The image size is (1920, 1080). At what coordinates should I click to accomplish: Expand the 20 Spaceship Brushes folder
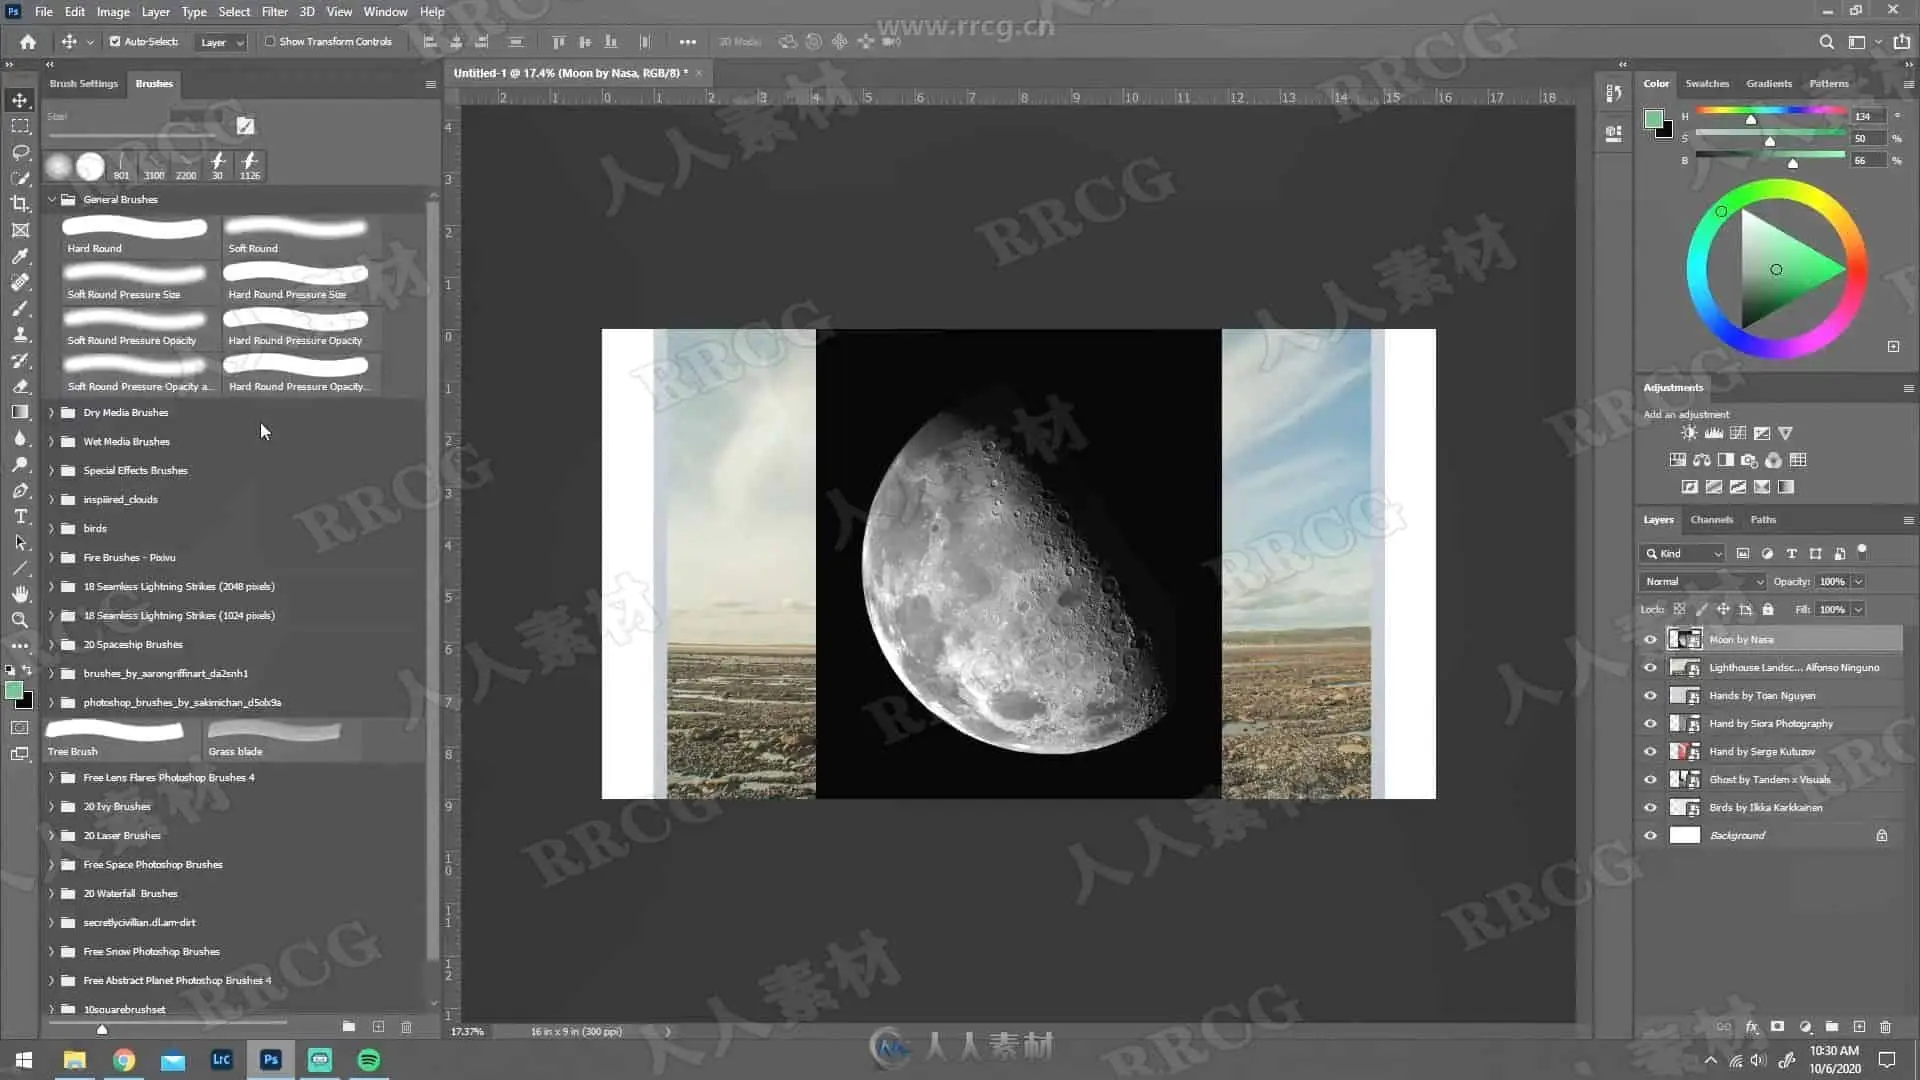52,644
